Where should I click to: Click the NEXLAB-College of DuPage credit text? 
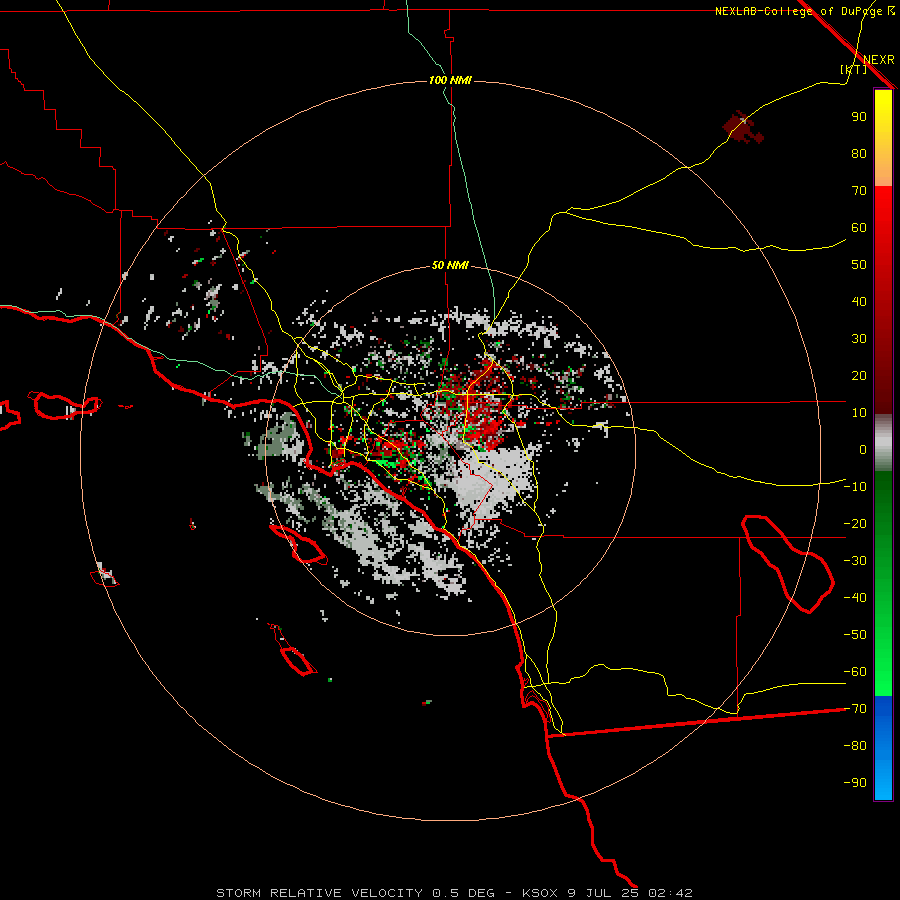coord(800,11)
